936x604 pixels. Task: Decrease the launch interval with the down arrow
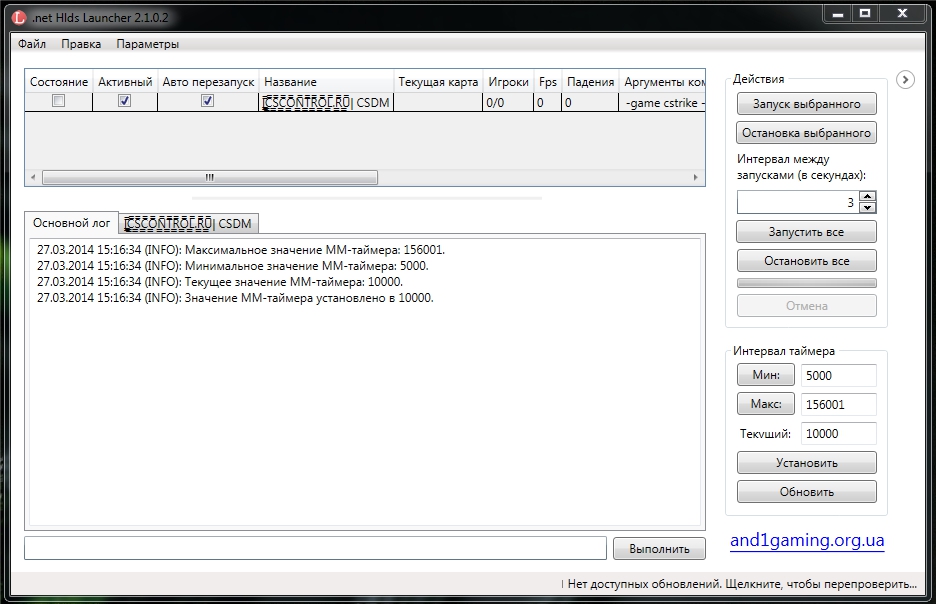pyautogui.click(x=867, y=208)
